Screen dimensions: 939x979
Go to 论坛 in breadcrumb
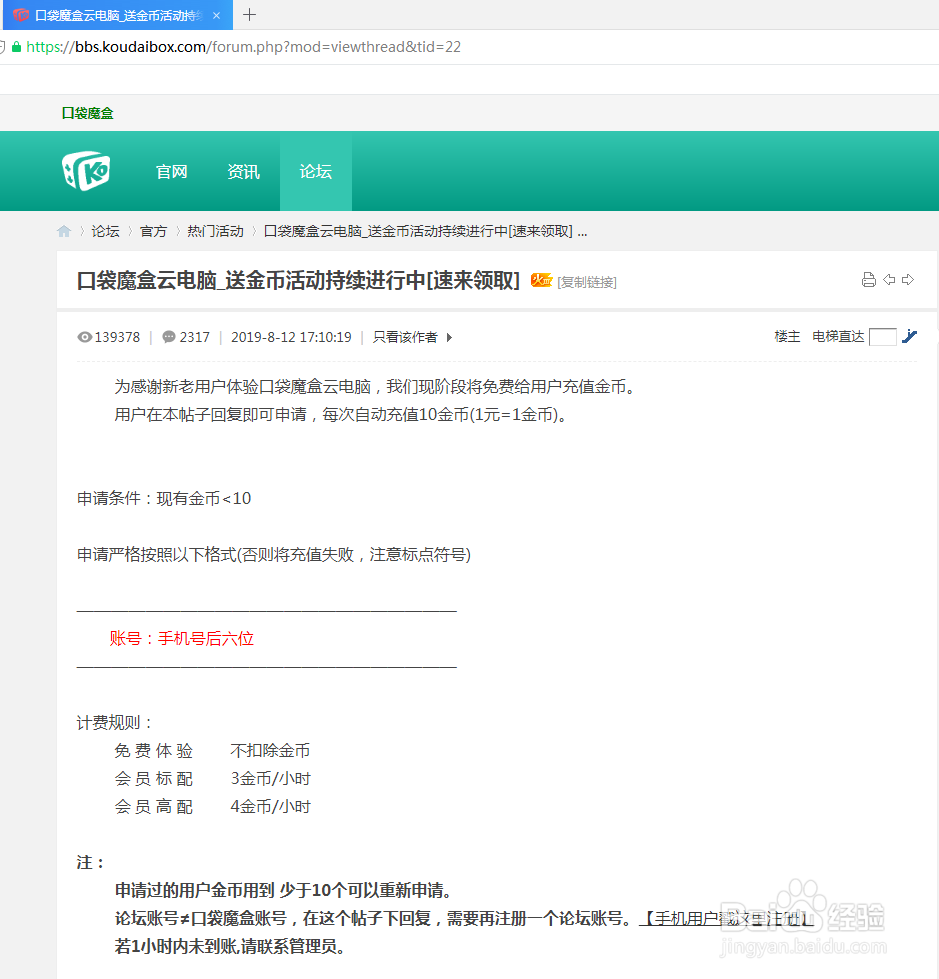pyautogui.click(x=106, y=232)
